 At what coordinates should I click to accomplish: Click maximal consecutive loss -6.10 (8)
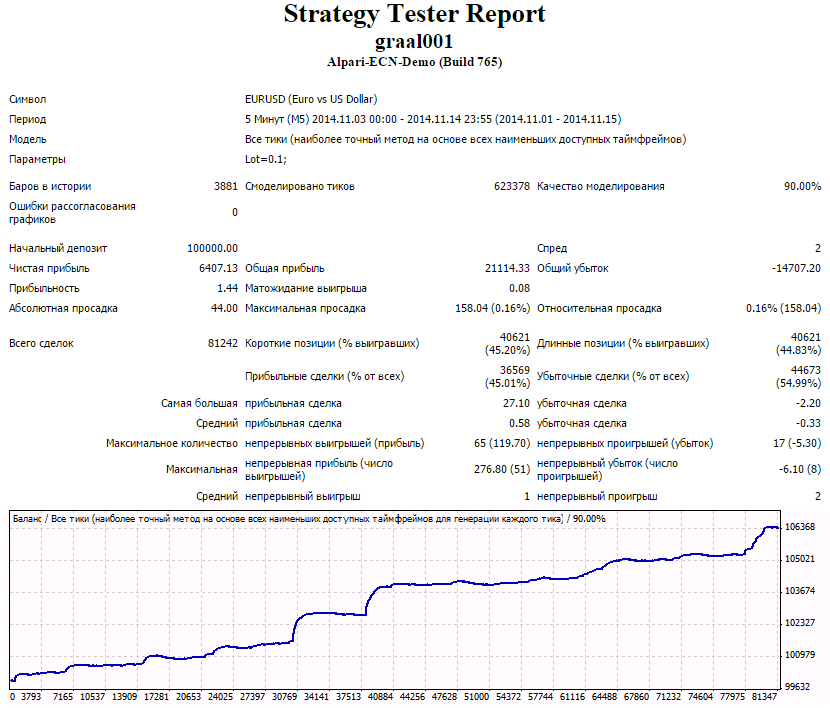click(x=799, y=469)
